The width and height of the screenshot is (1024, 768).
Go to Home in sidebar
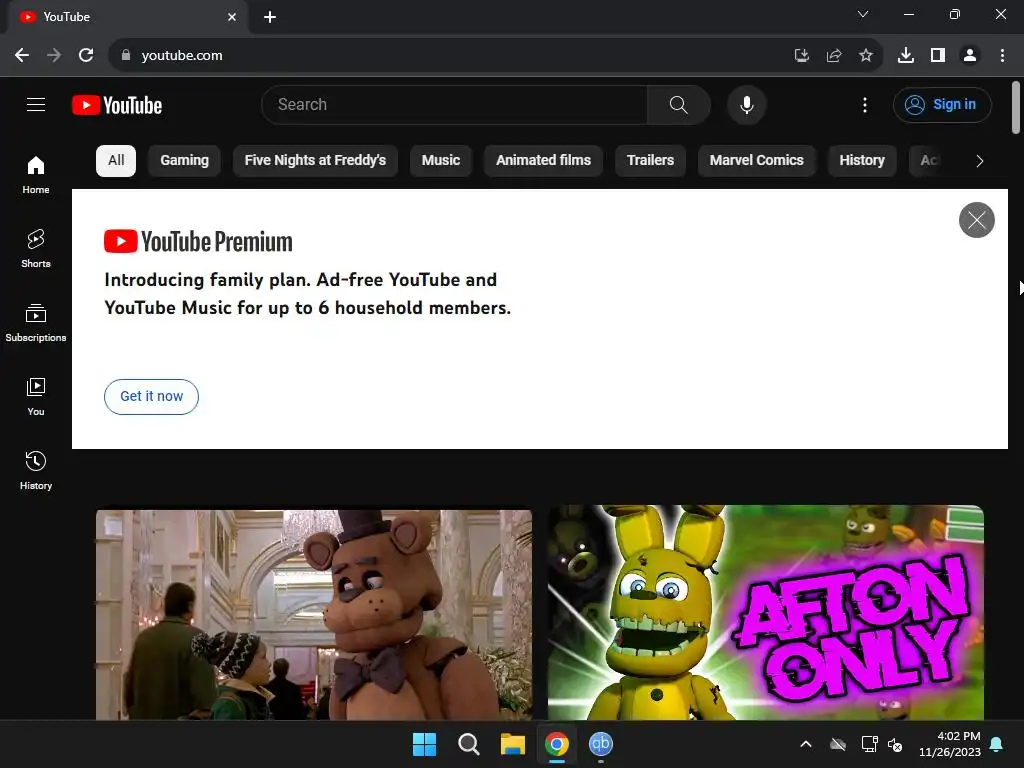point(36,174)
